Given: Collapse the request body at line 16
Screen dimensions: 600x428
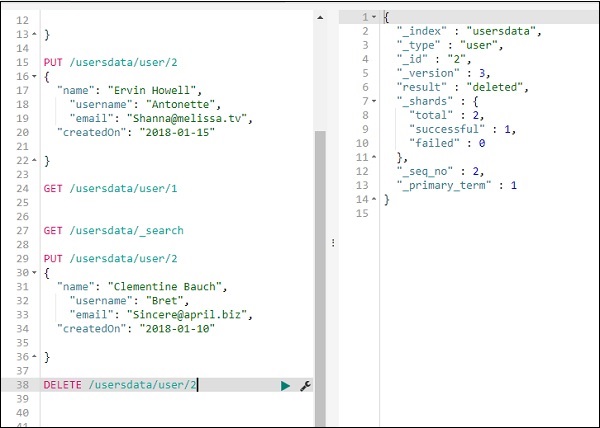Looking at the screenshot, I should coord(36,76).
